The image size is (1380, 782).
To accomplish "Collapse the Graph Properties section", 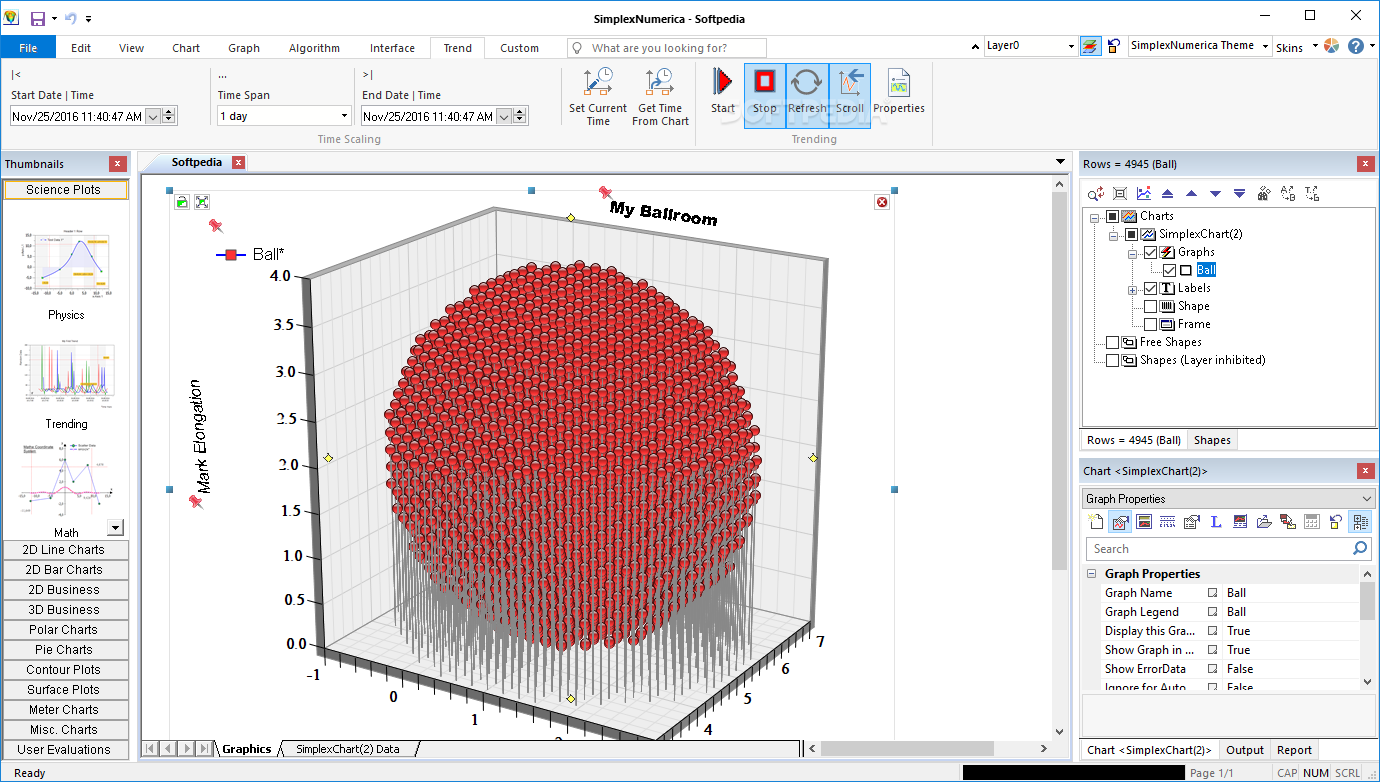I will click(x=1092, y=574).
